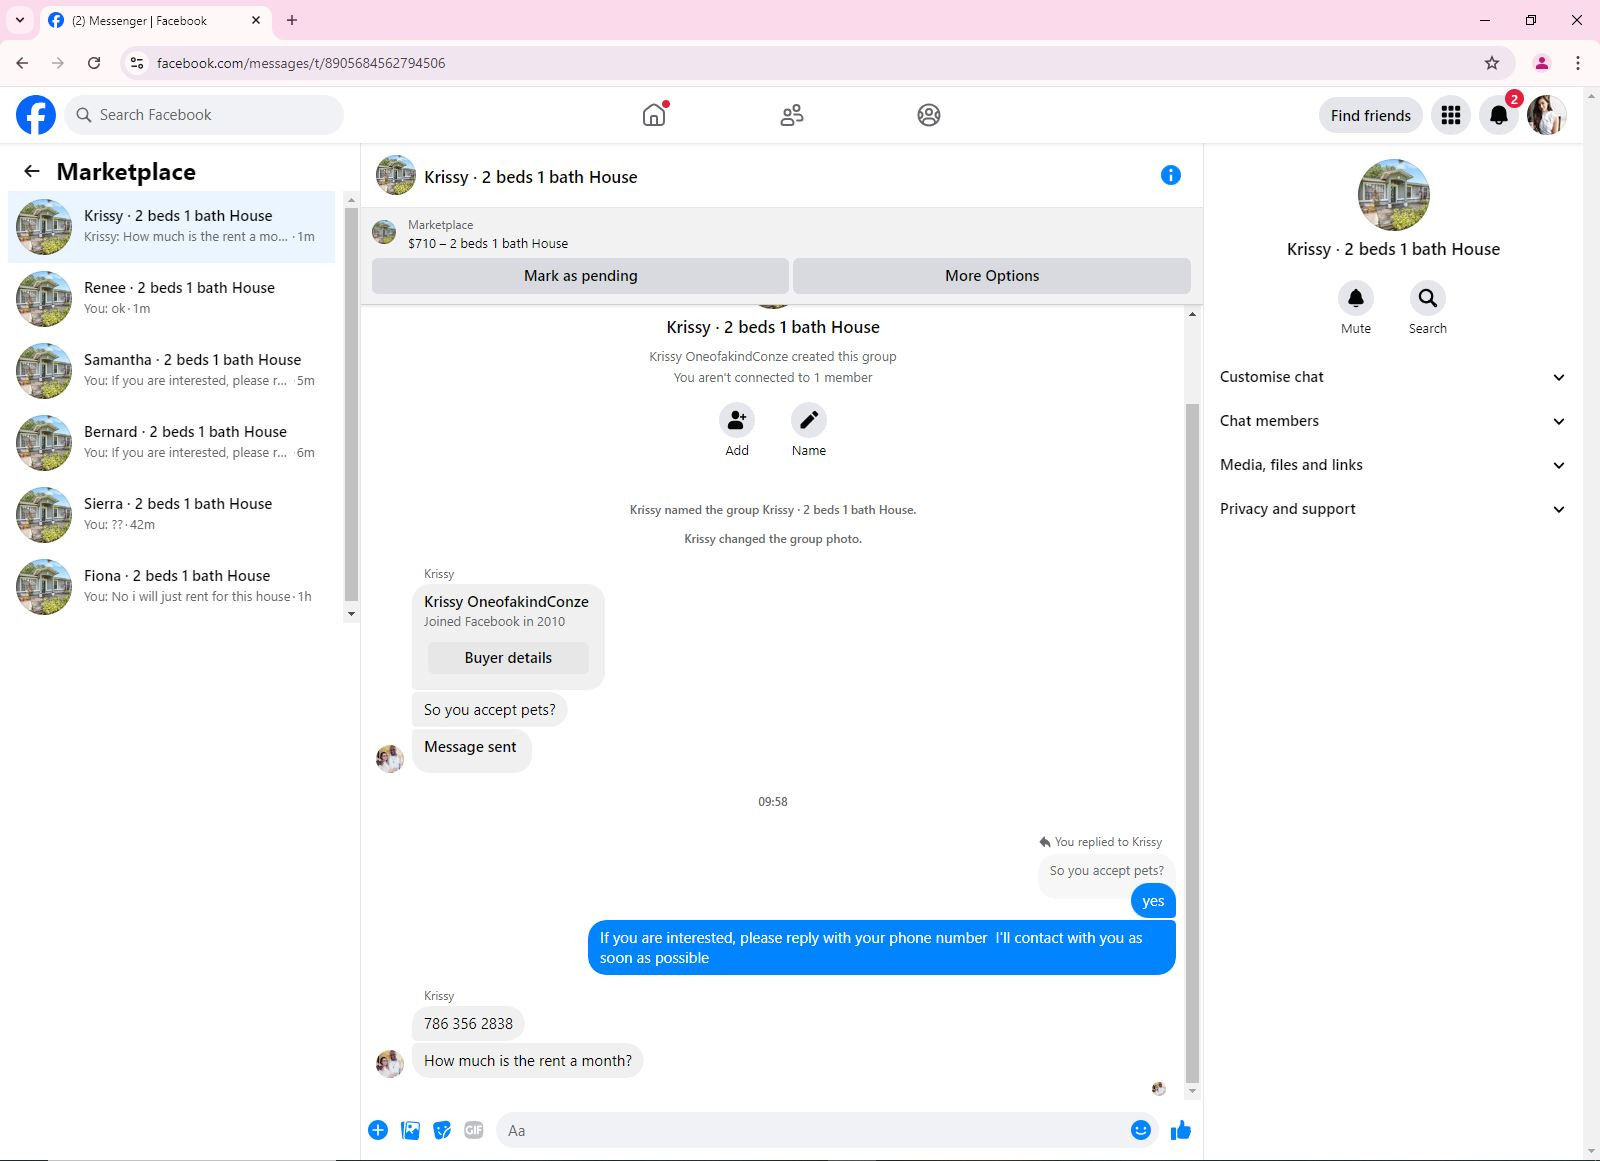Open the Facebook menu grid icon

1451,115
